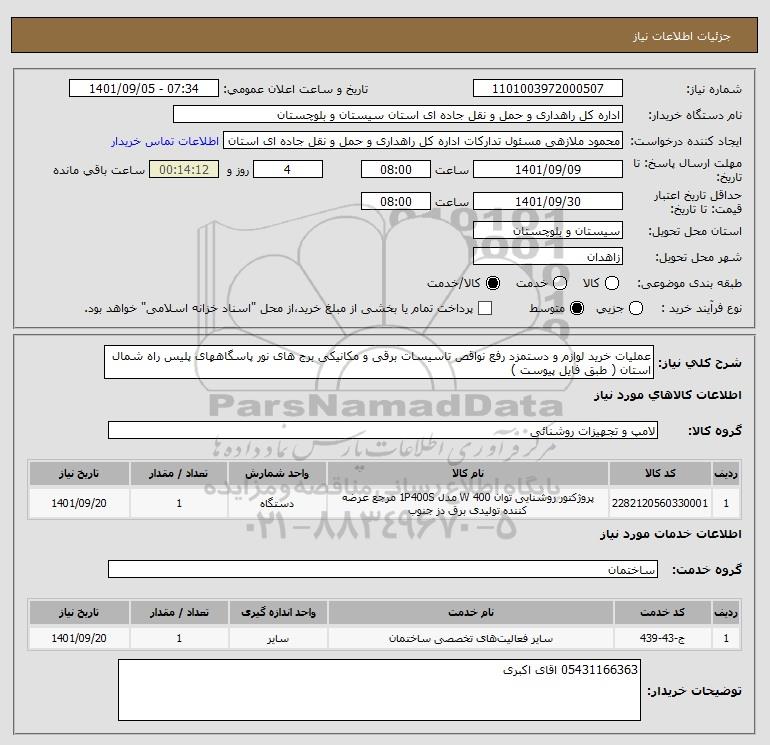Click the goods group field لامپ و تجهیزات روشنائی

pos(383,431)
